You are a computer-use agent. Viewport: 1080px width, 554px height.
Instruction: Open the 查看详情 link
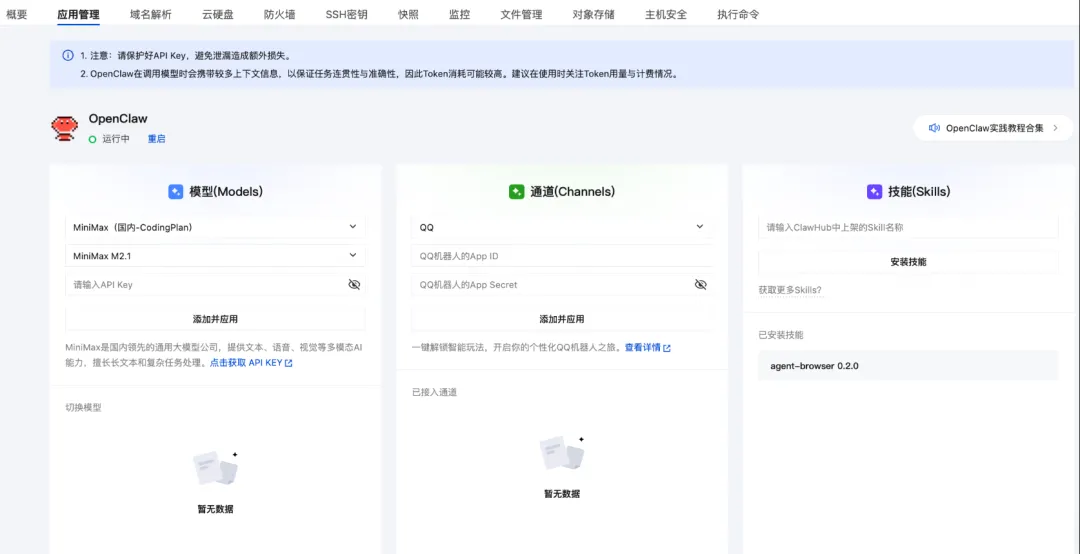point(643,348)
